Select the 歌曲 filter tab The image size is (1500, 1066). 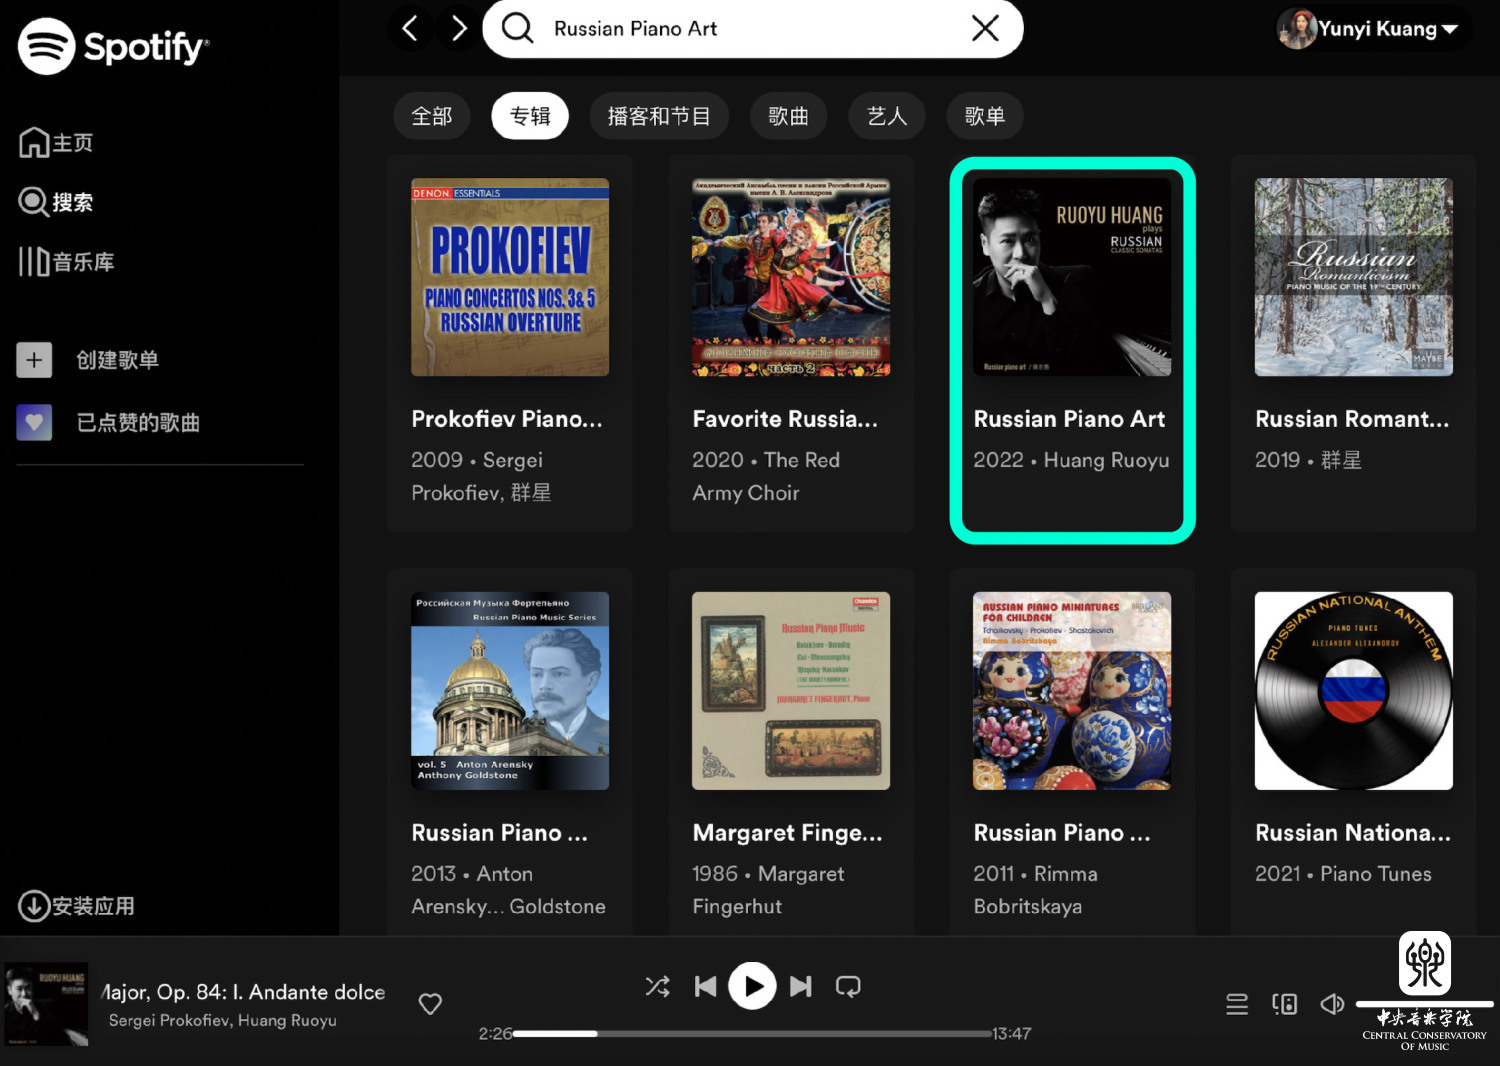[788, 116]
